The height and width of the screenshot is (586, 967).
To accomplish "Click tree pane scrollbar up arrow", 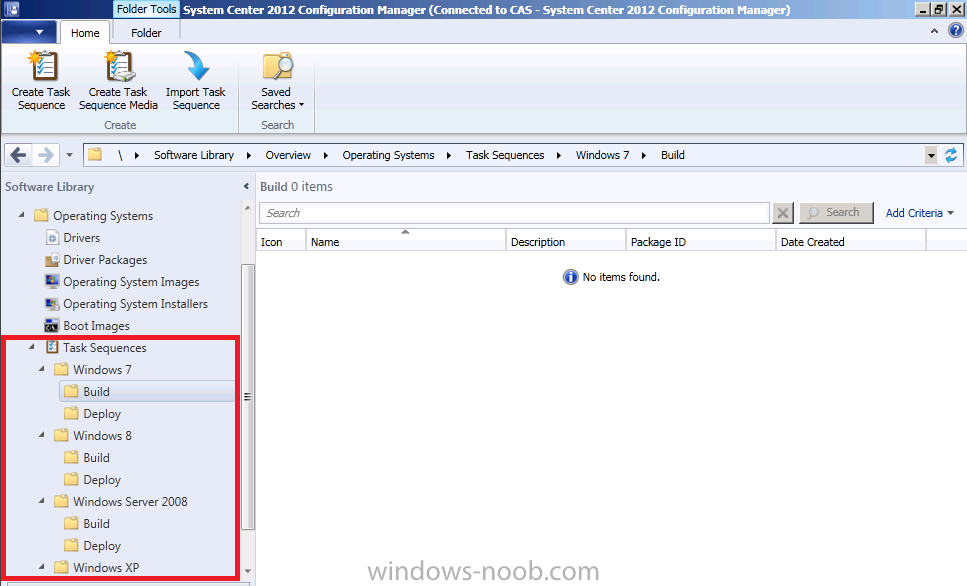I will point(247,208).
